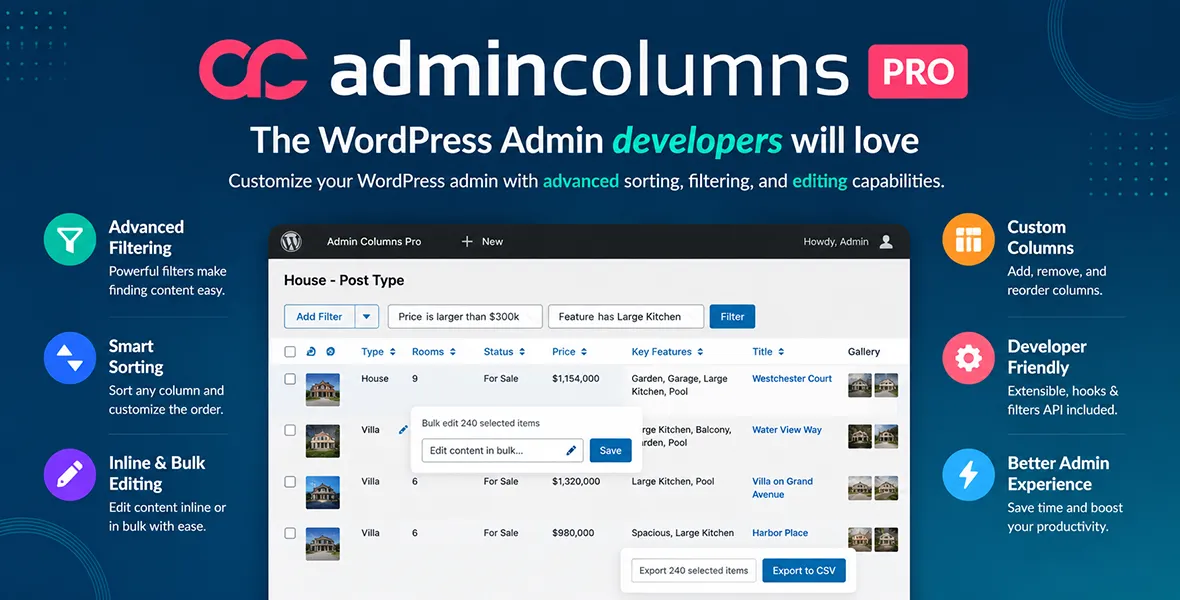The image size is (1180, 600).
Task: Open the Villa on Grand Avenue link
Action: pyautogui.click(x=783, y=488)
